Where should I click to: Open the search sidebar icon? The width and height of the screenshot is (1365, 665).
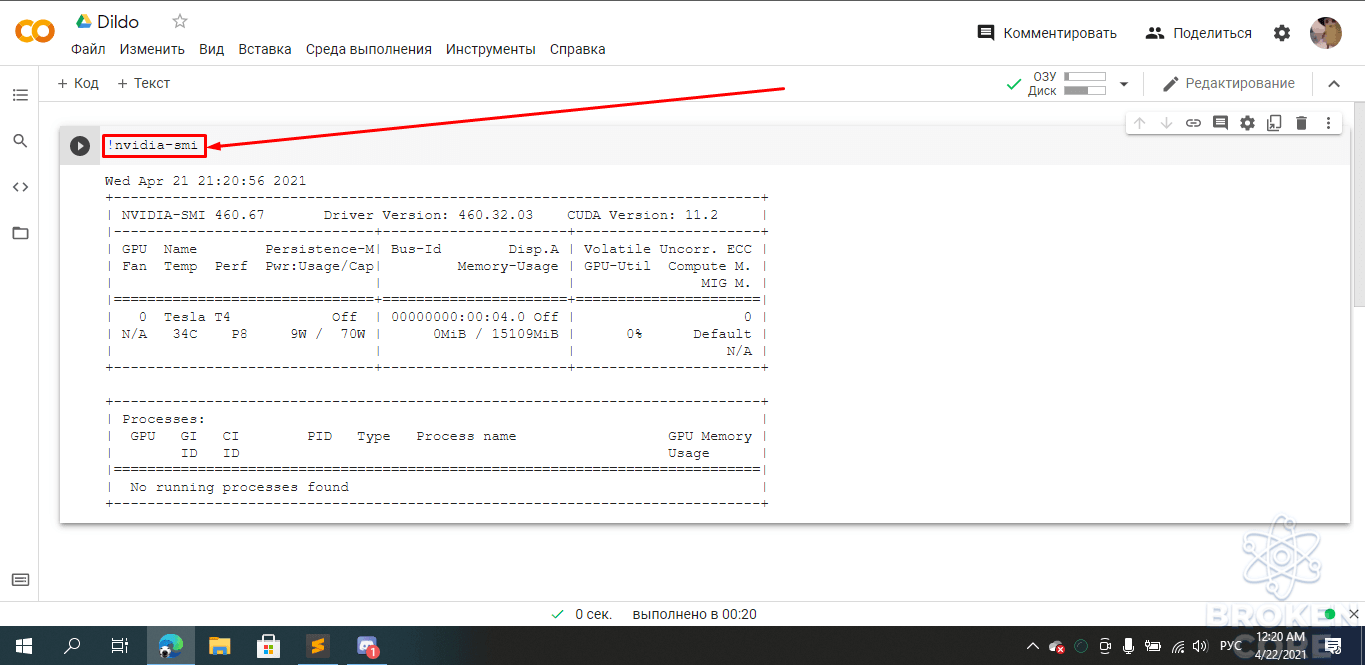[x=20, y=141]
